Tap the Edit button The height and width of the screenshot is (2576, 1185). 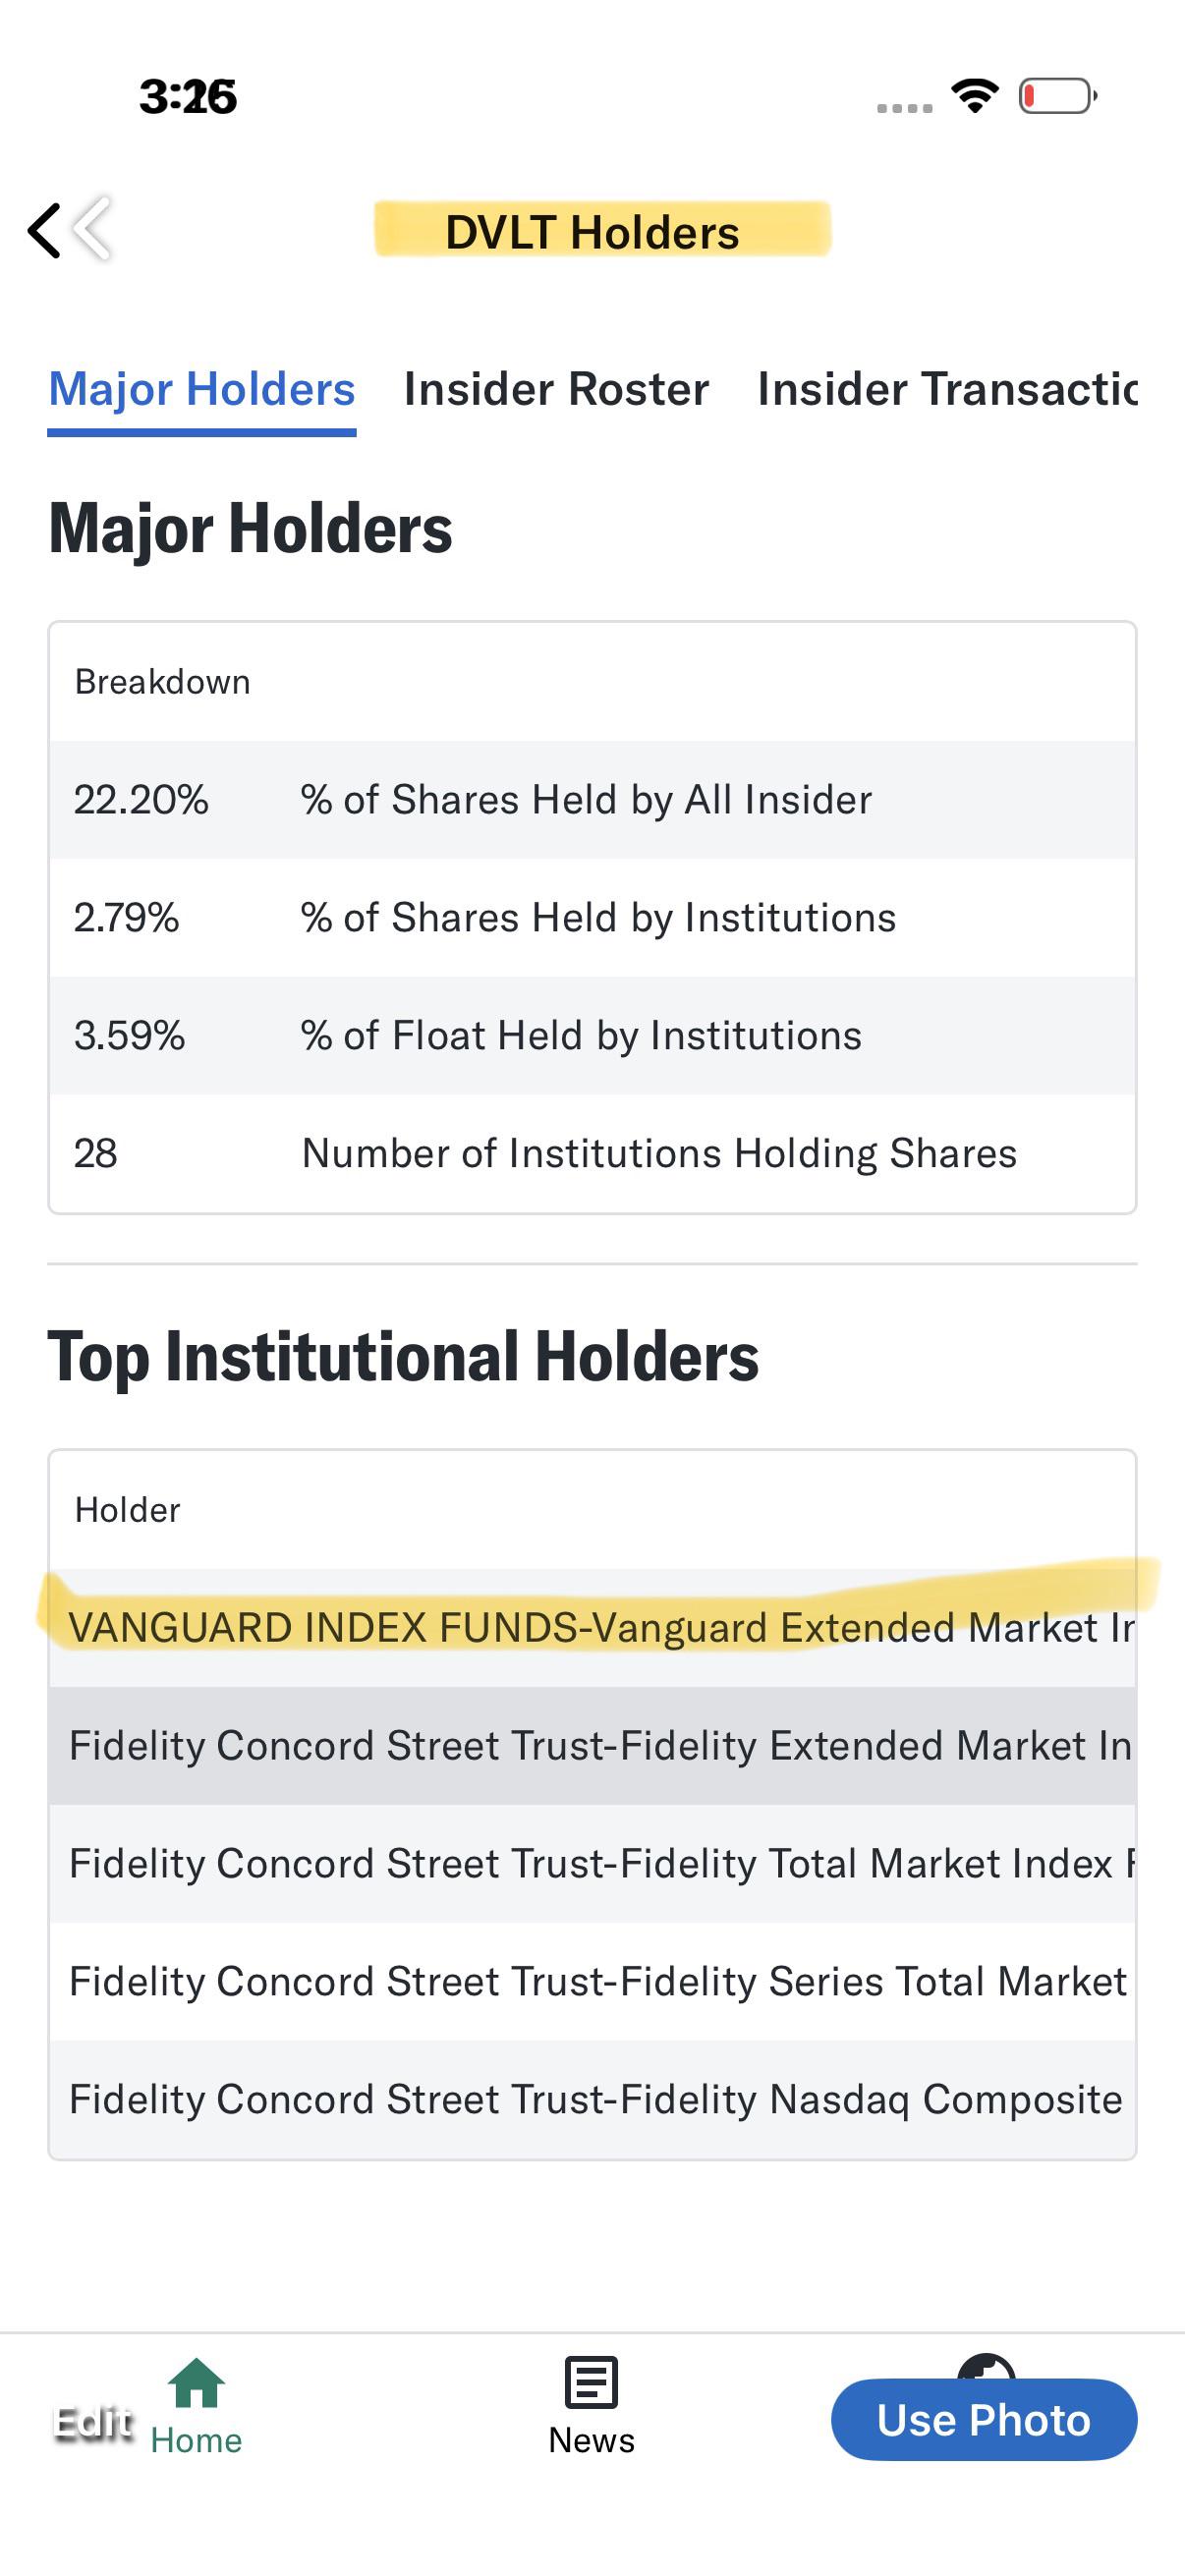(93, 2423)
